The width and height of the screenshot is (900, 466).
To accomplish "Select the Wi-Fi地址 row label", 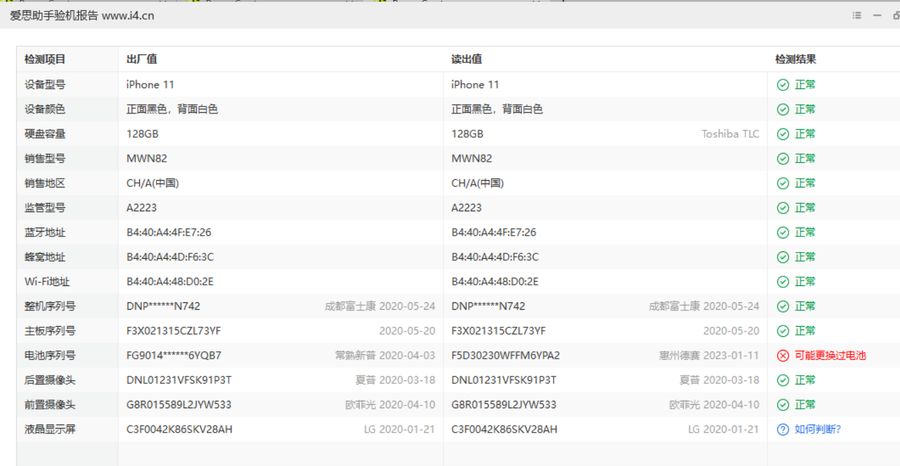I will [47, 282].
